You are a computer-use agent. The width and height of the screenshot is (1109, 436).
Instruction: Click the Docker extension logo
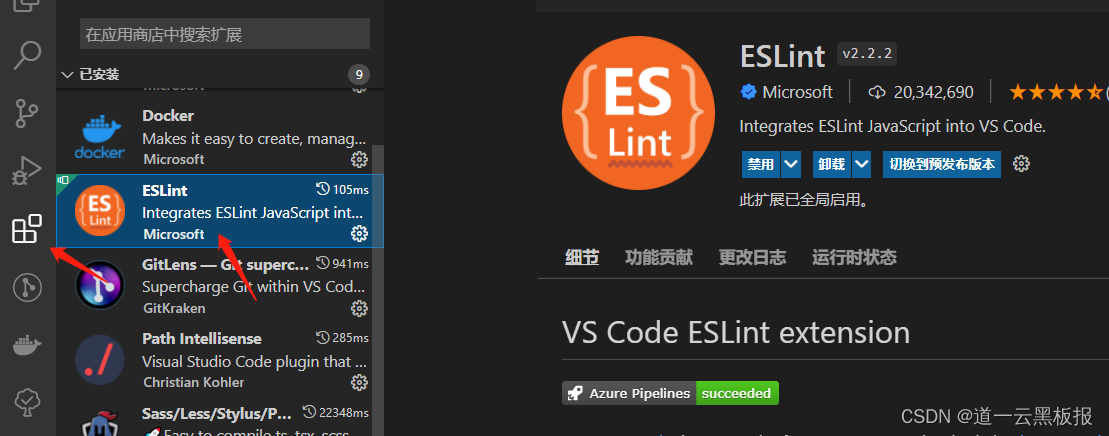100,137
